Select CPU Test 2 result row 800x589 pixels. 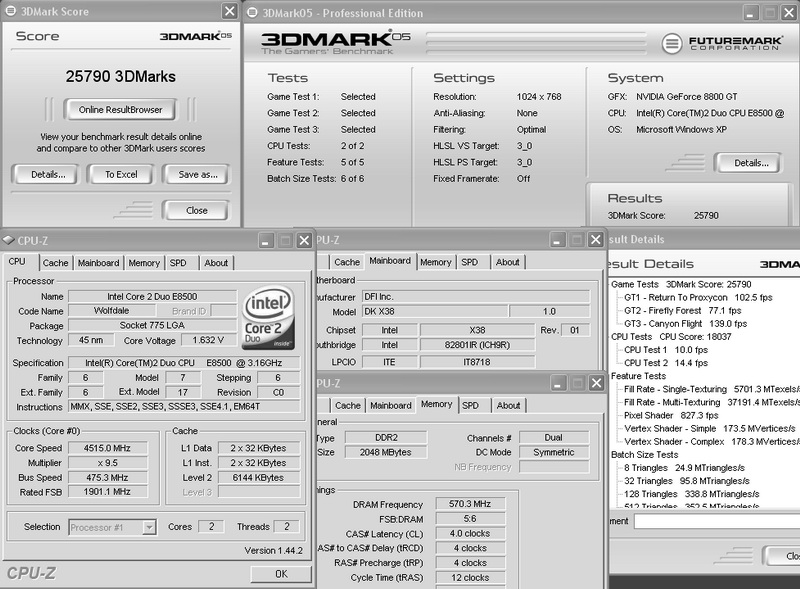[x=666, y=363]
